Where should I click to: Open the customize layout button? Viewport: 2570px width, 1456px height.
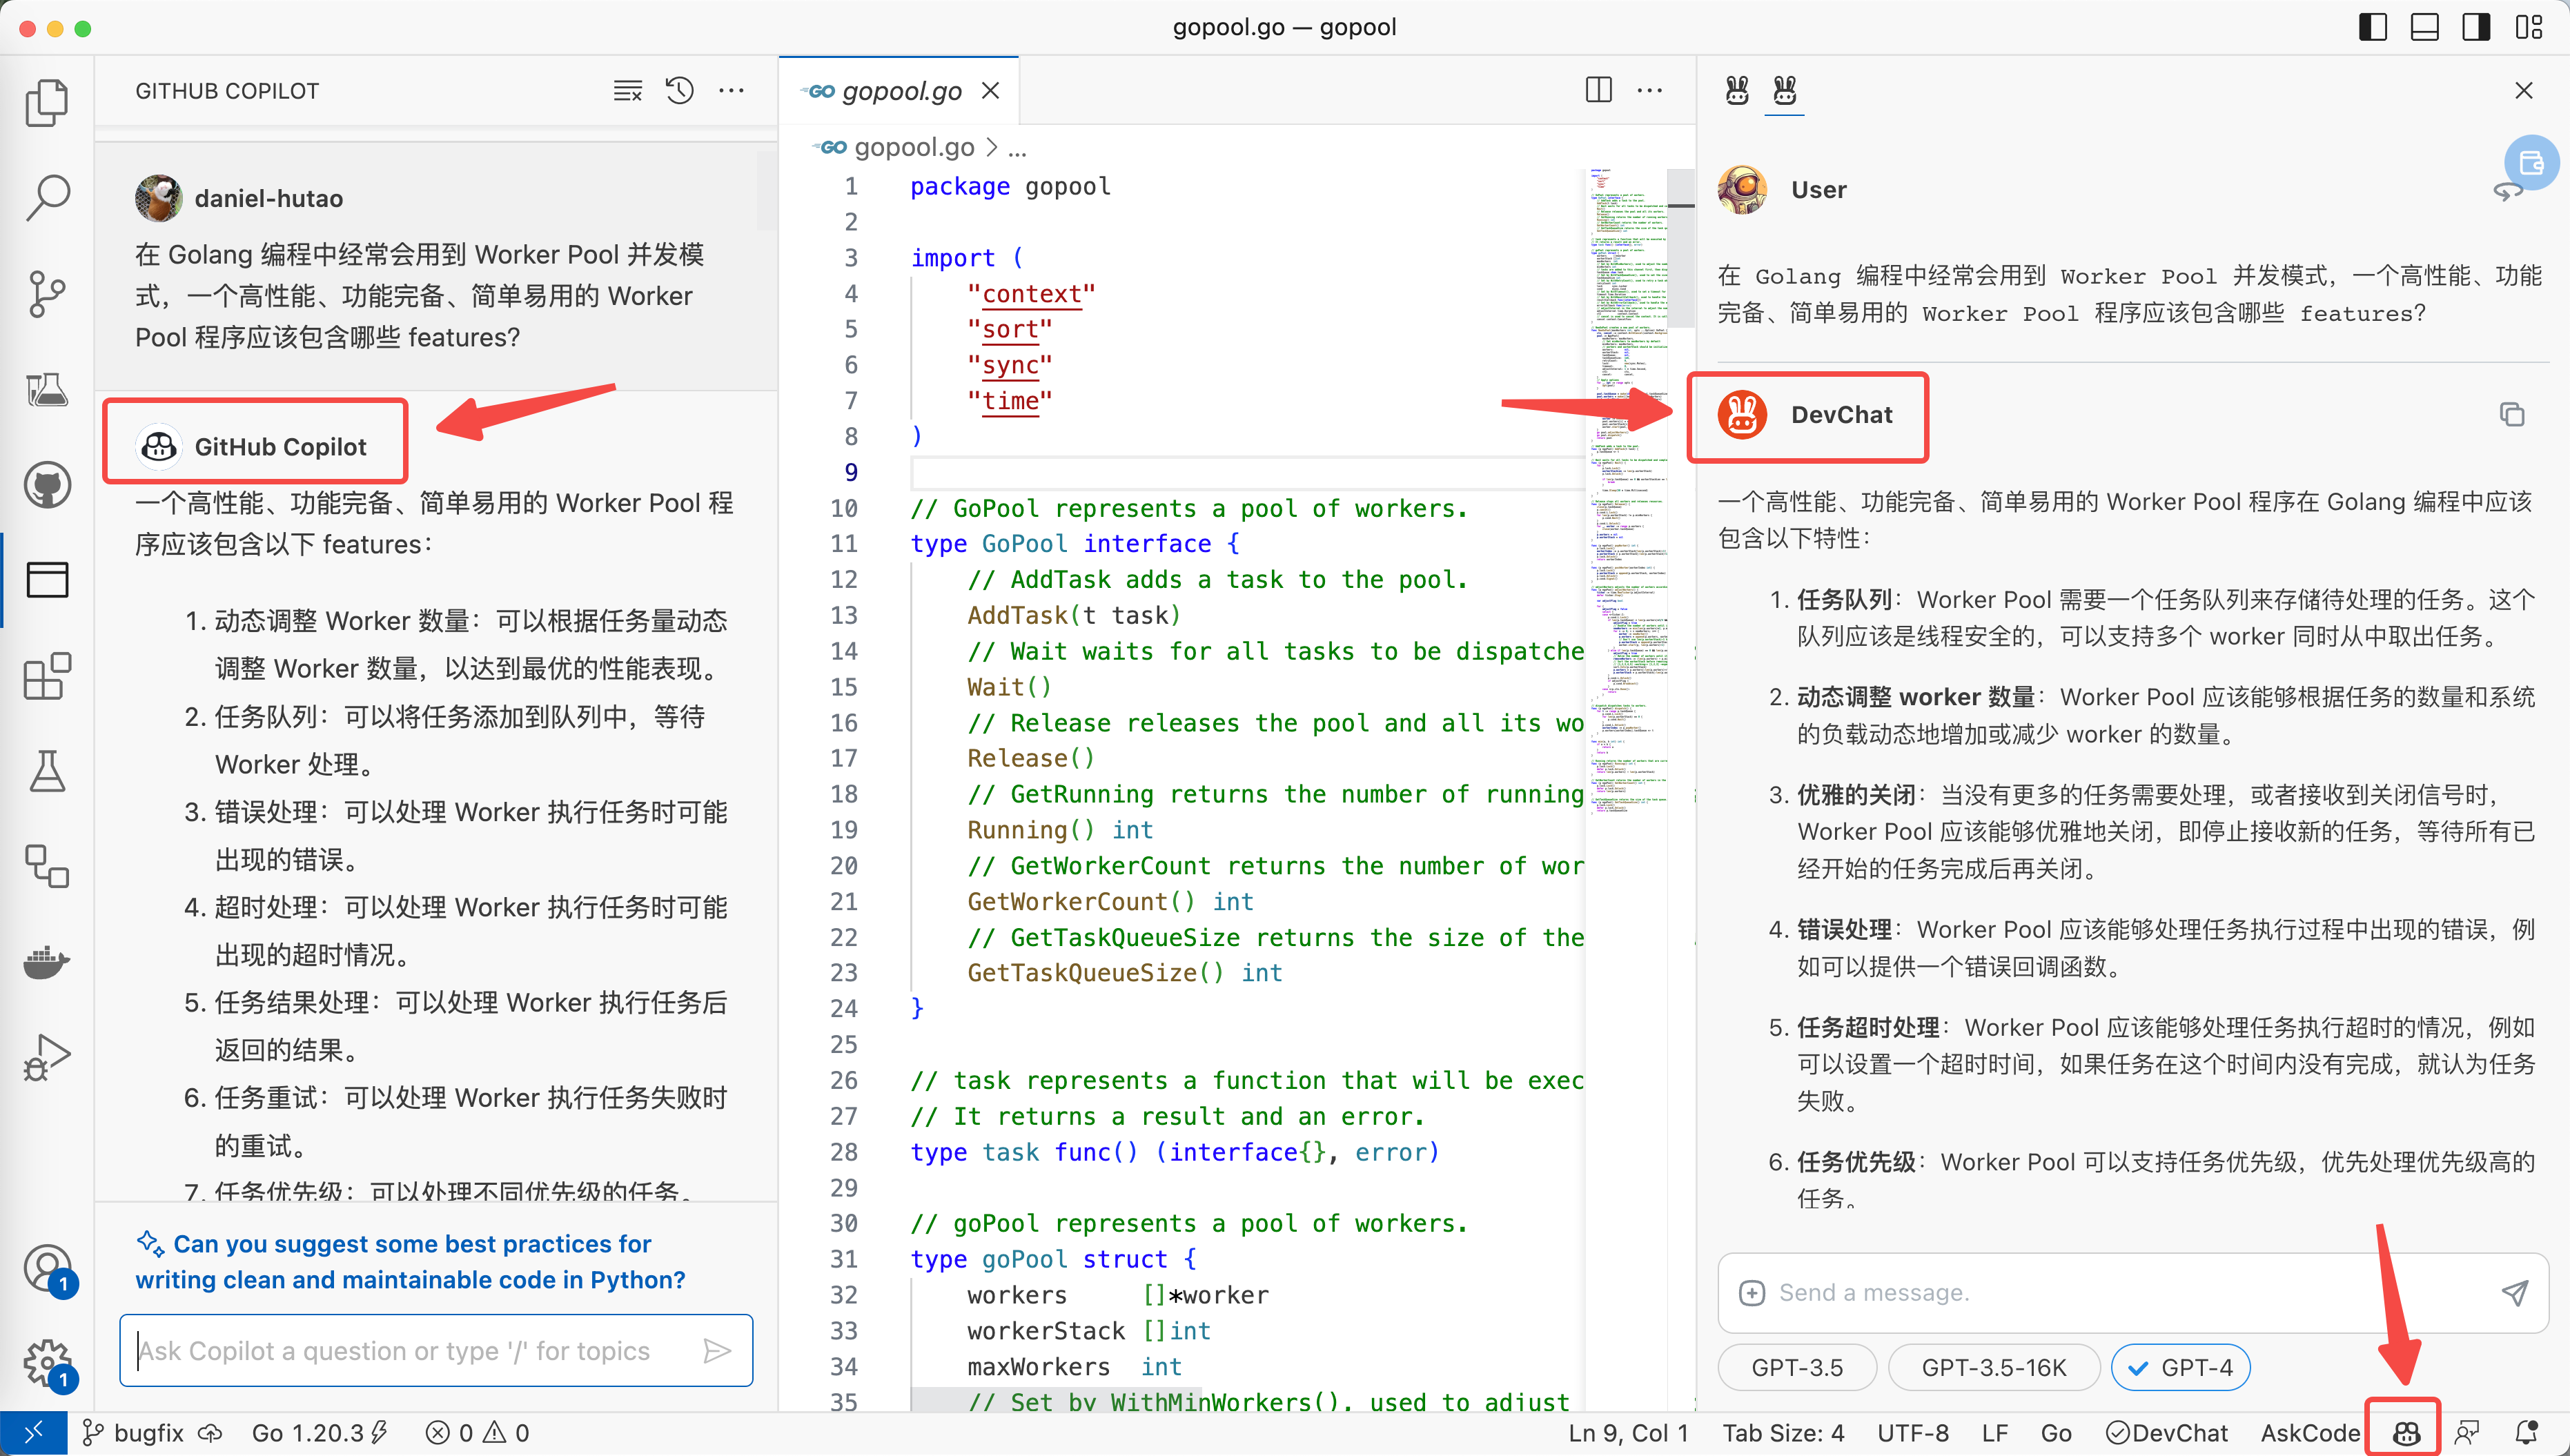(x=2528, y=27)
